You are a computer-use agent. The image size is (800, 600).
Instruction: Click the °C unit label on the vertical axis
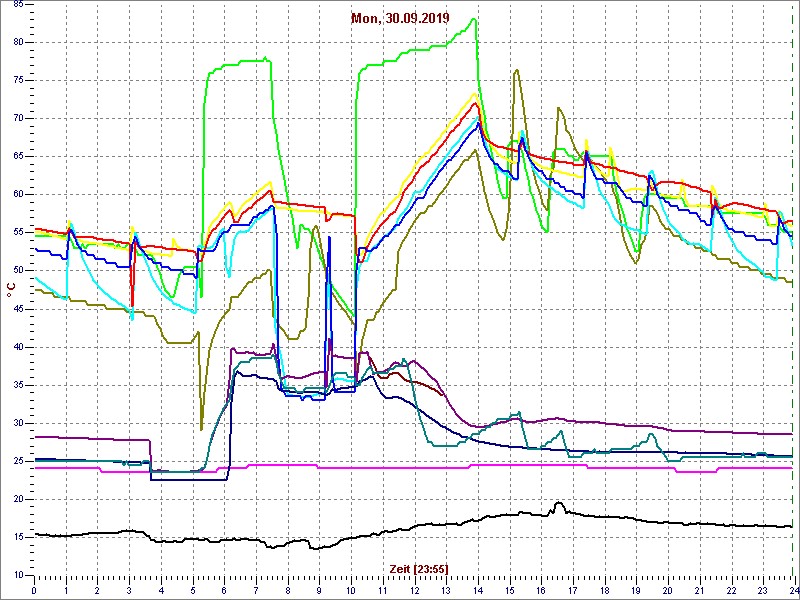click(x=11, y=290)
